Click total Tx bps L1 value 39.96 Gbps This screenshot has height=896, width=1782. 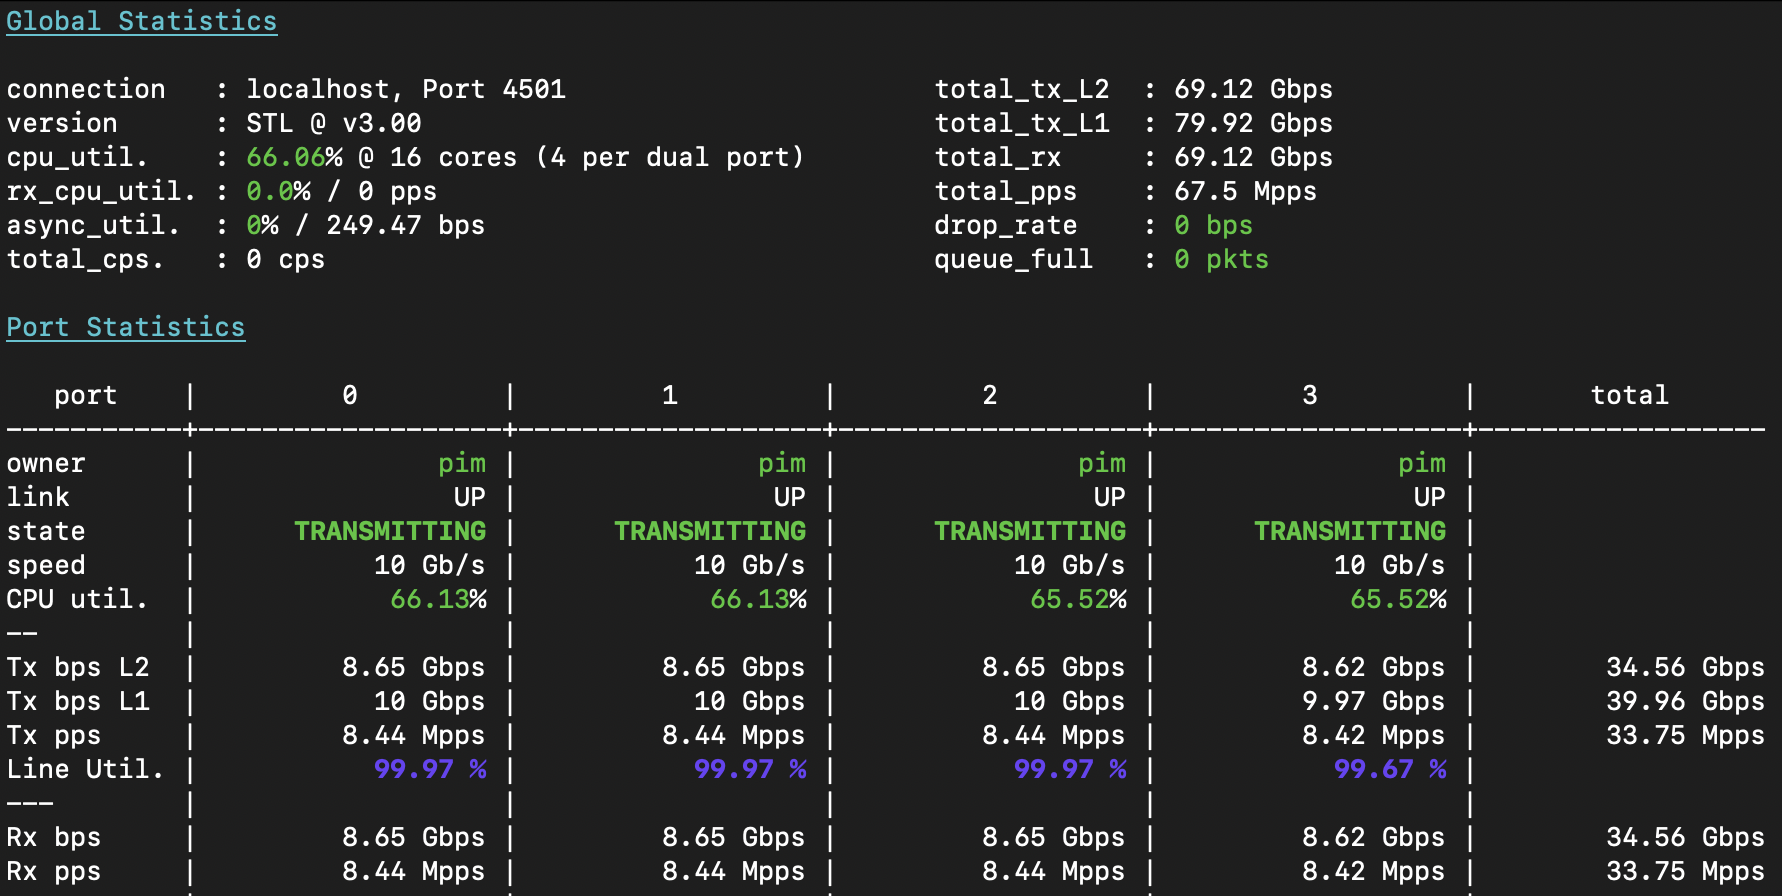(x=1685, y=701)
